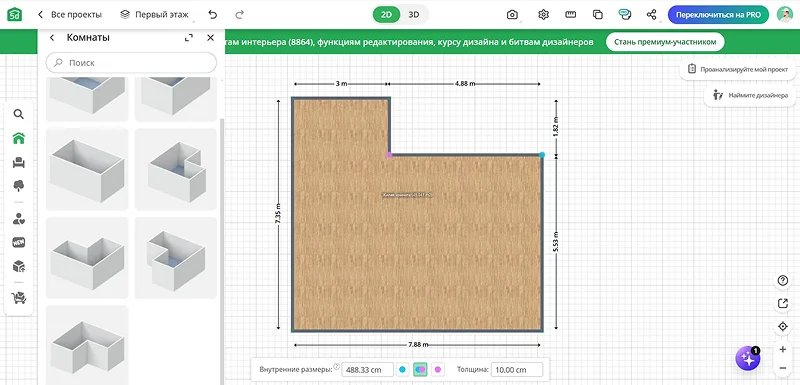Click the pink wall corner point

[x=389, y=154]
